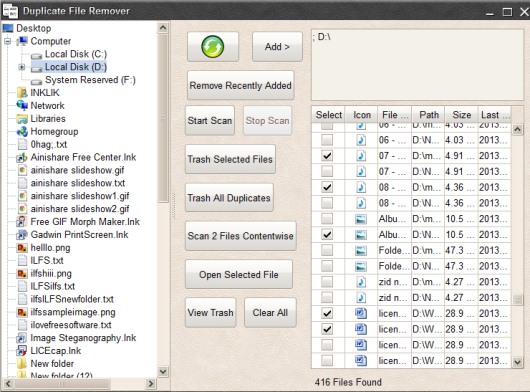Click the Icon column header

(x=361, y=115)
